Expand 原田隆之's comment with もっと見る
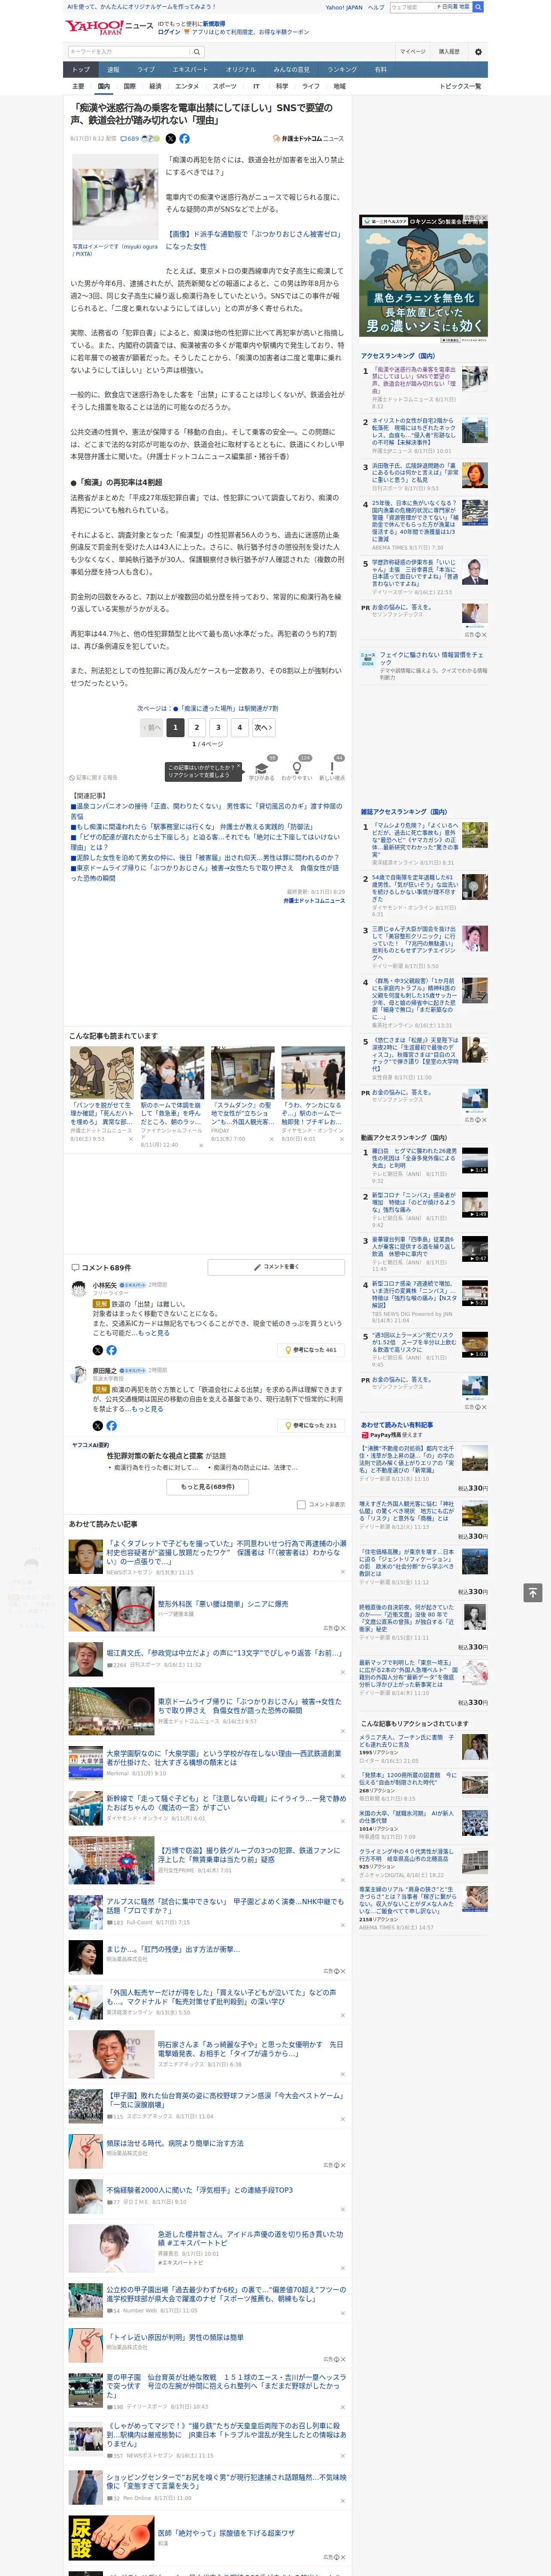 pos(147,1409)
